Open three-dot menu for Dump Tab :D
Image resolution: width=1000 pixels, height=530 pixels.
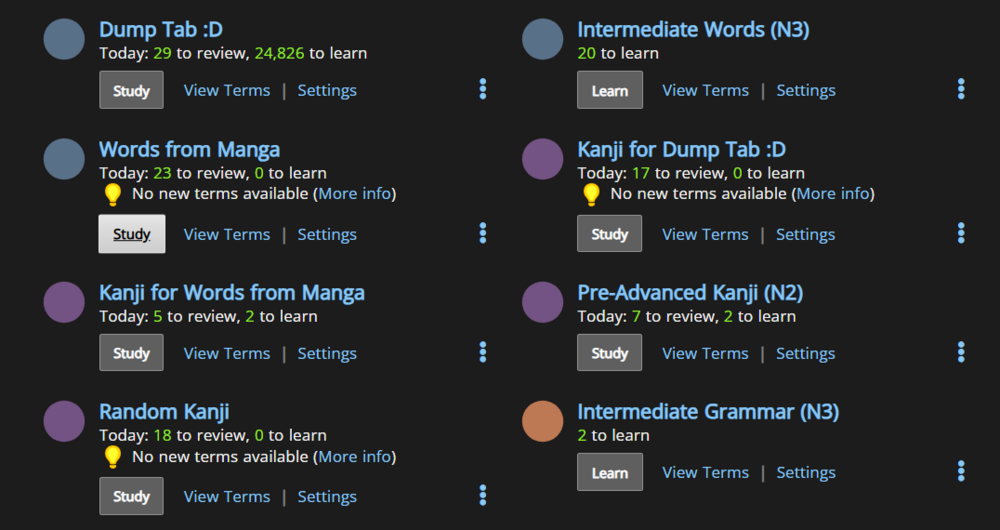pyautogui.click(x=483, y=90)
